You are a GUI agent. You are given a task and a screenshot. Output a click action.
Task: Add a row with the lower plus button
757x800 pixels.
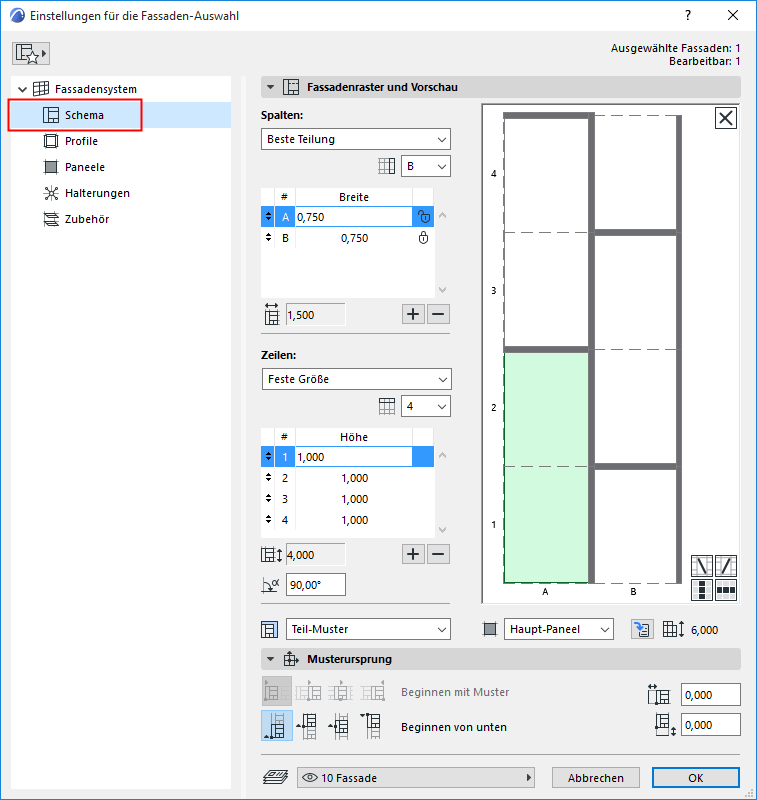[413, 554]
